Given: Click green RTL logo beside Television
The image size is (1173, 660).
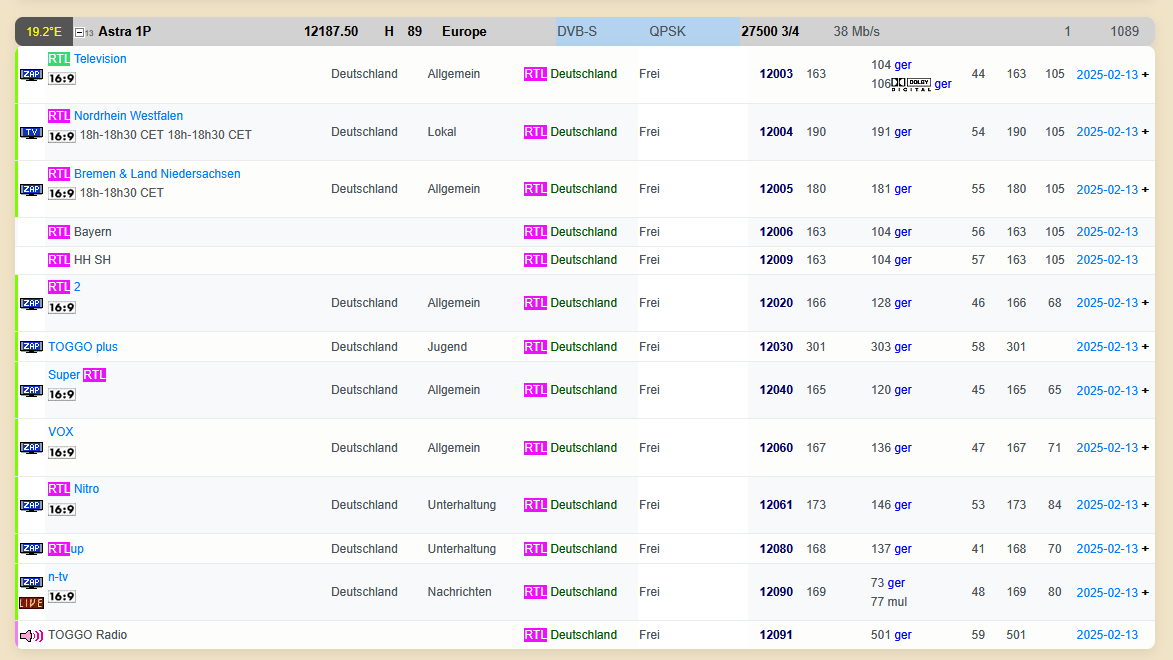Looking at the screenshot, I should pyautogui.click(x=59, y=58).
